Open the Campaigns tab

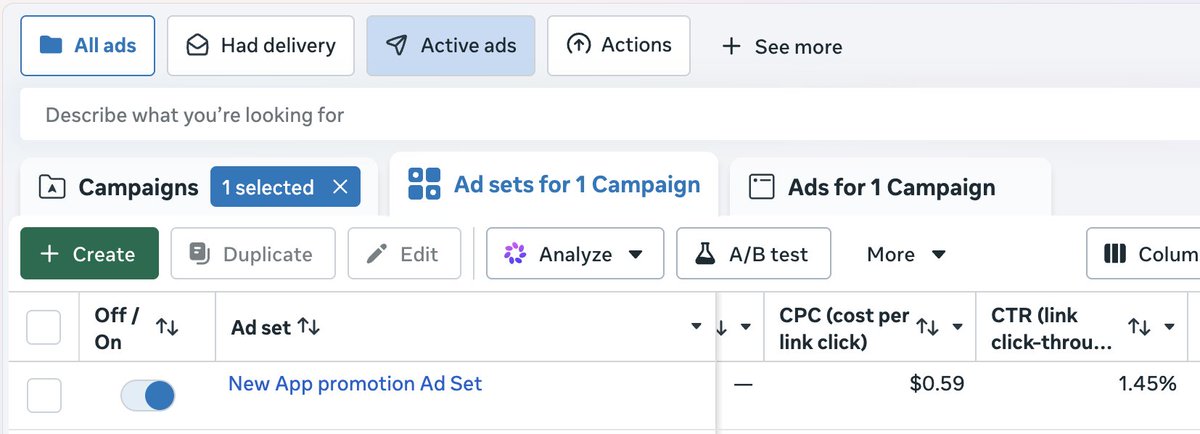click(119, 187)
